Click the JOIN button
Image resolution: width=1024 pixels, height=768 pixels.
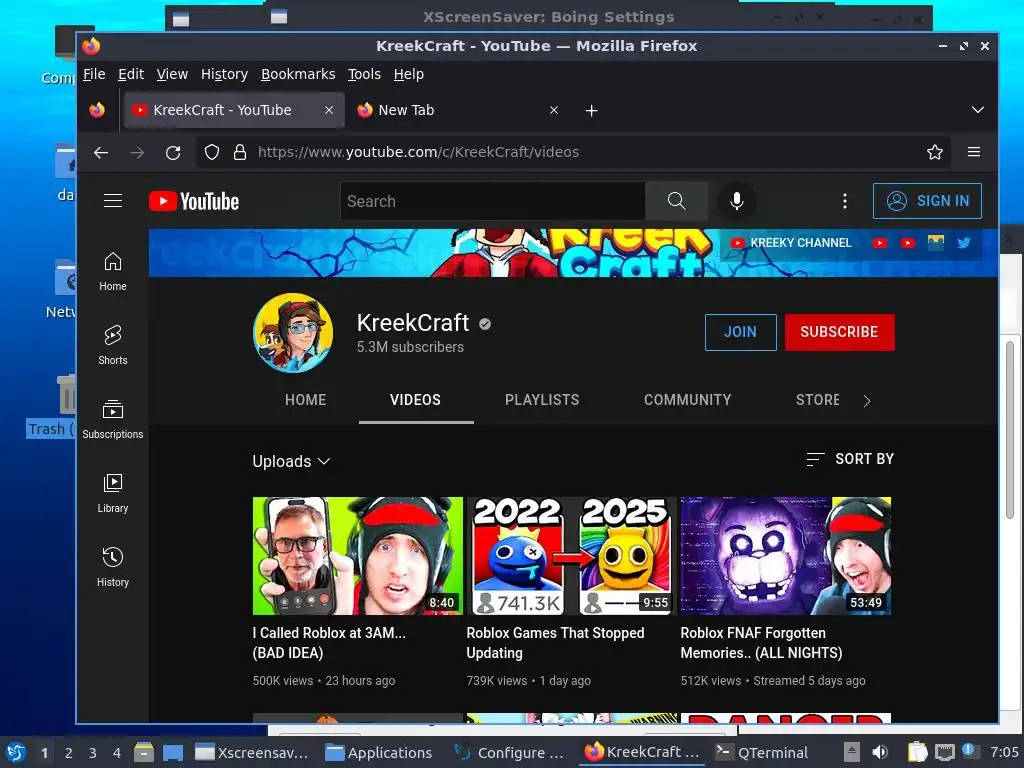tap(740, 332)
